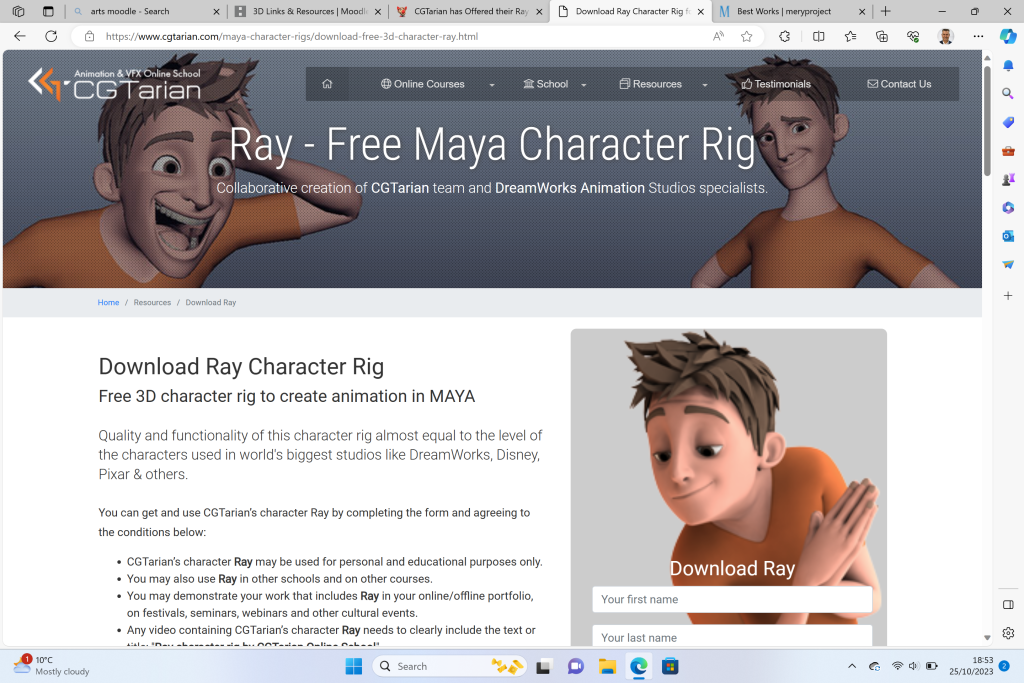Open the user profile avatar
1024x683 pixels.
[946, 37]
